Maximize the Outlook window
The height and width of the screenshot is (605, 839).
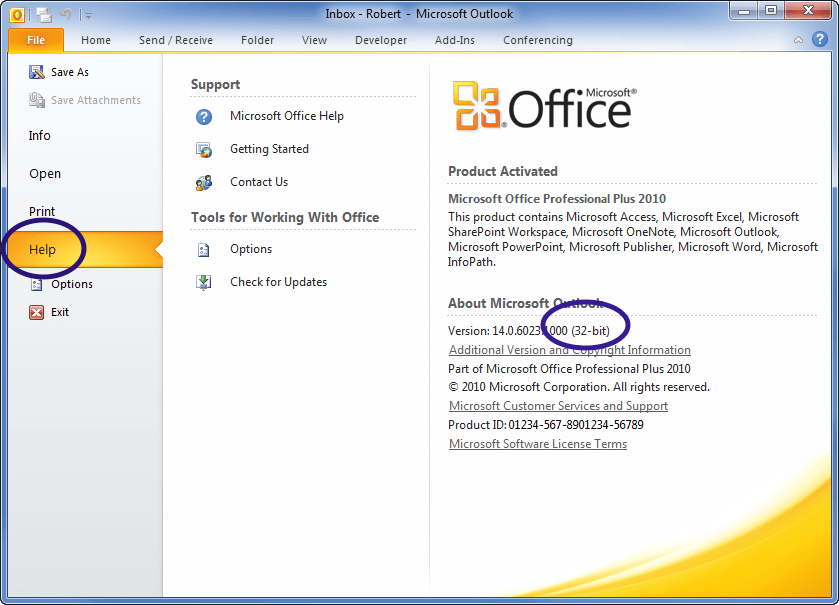click(771, 10)
